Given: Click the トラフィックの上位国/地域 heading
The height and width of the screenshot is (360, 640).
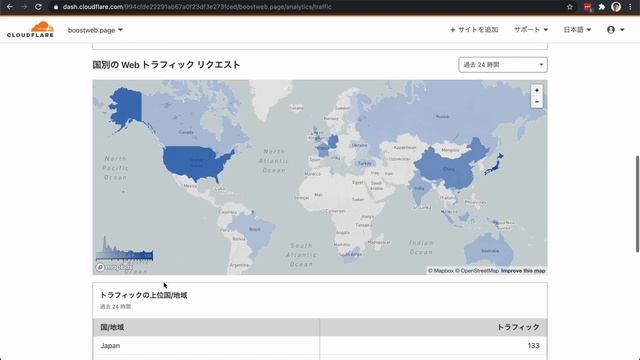Looking at the screenshot, I should (x=144, y=295).
